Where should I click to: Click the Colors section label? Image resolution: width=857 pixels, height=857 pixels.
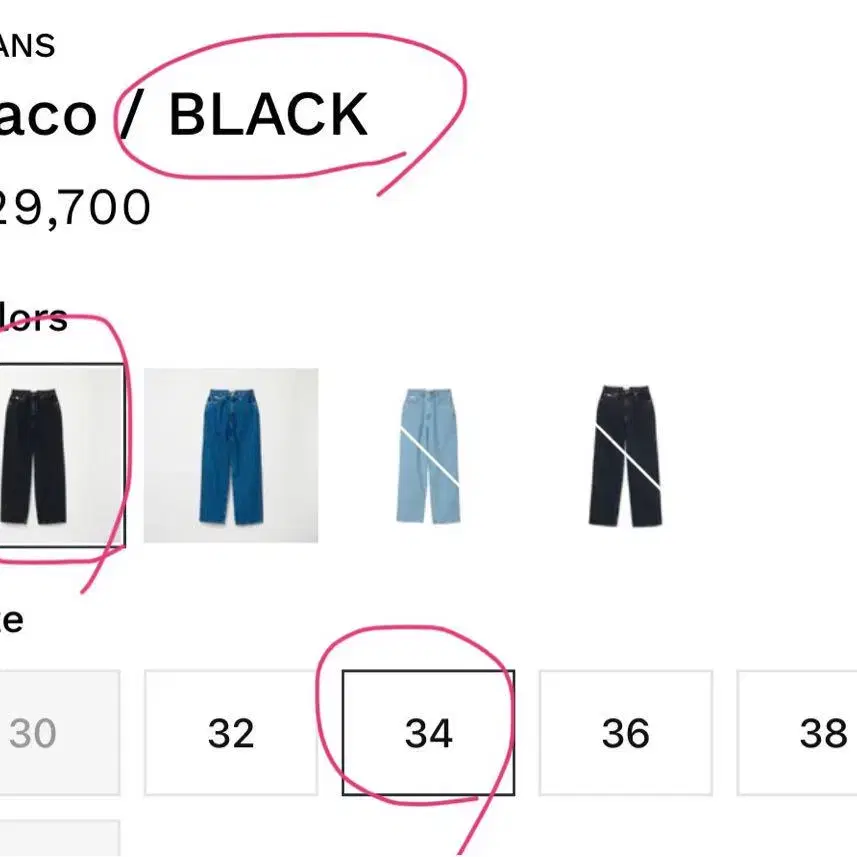pyautogui.click(x=33, y=318)
